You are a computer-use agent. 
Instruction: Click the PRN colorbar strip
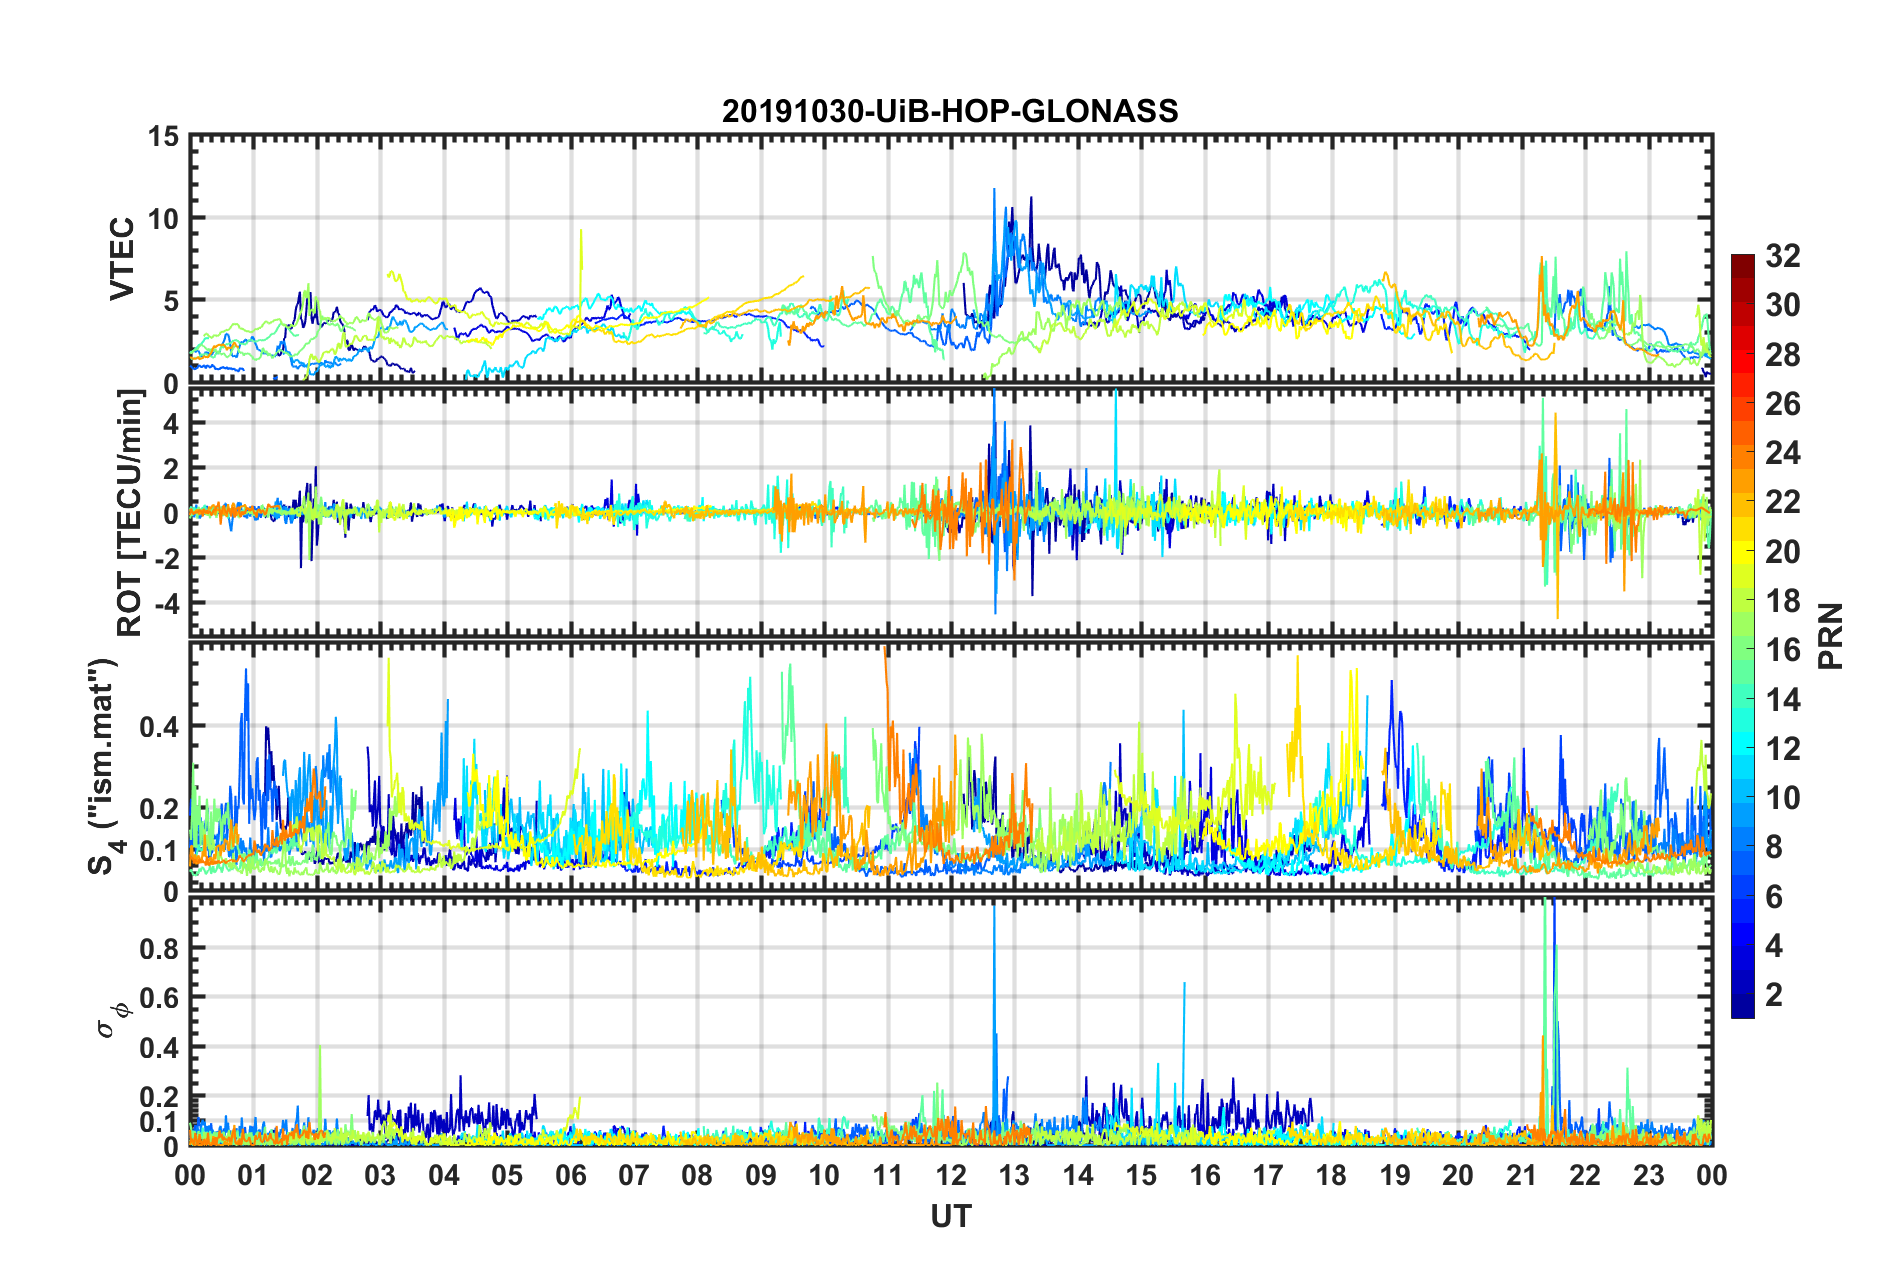(x=1742, y=636)
